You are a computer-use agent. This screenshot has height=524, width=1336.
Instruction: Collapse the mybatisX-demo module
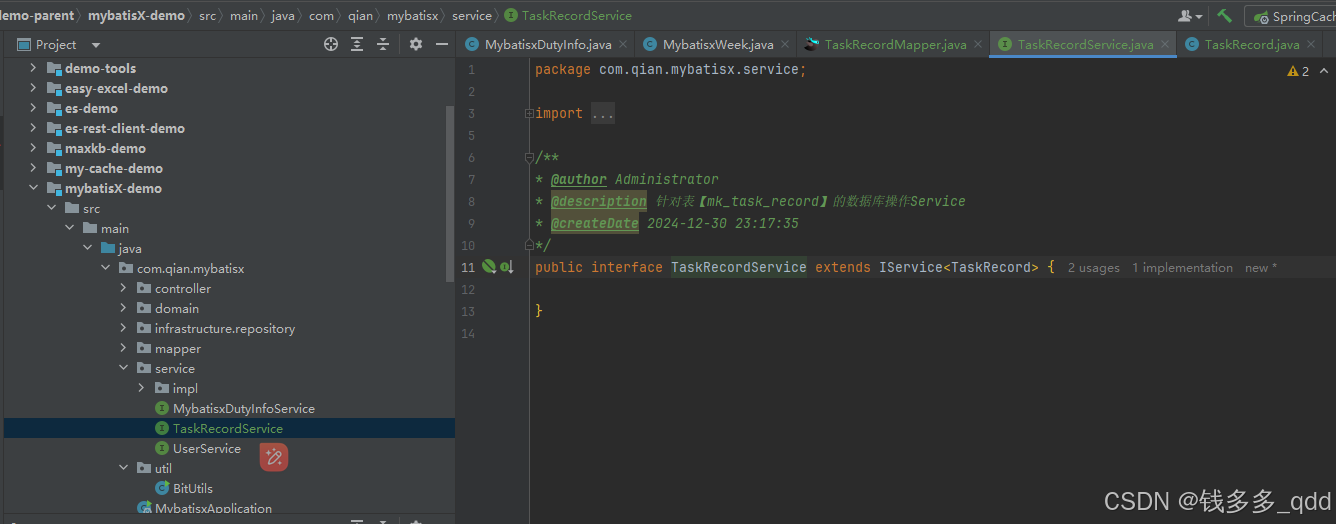[x=33, y=188]
